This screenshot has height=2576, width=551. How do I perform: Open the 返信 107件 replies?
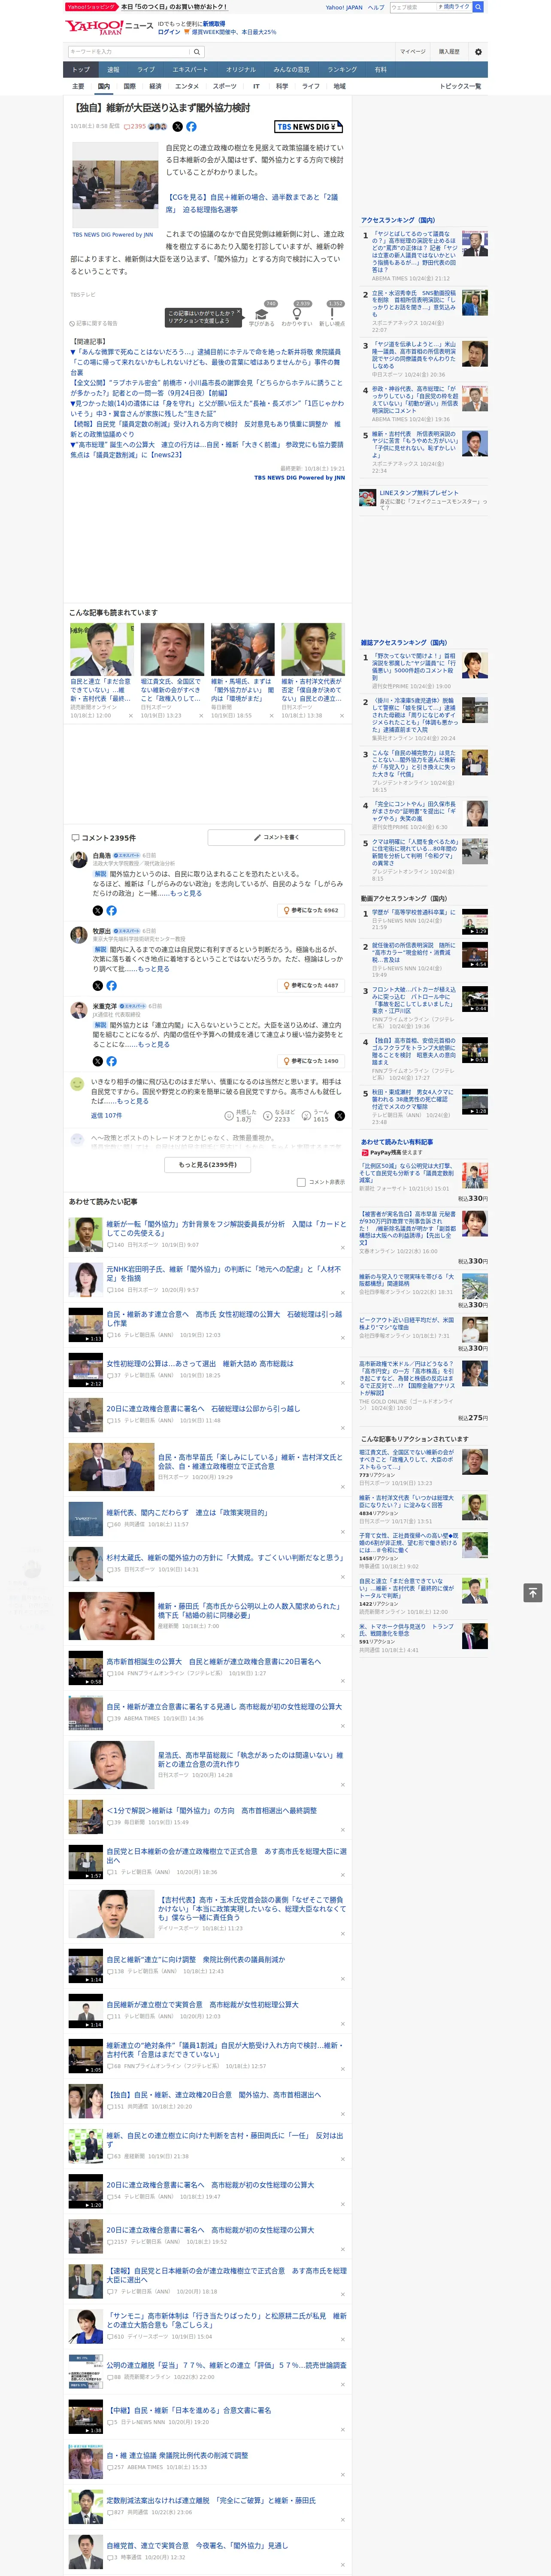click(x=106, y=1115)
